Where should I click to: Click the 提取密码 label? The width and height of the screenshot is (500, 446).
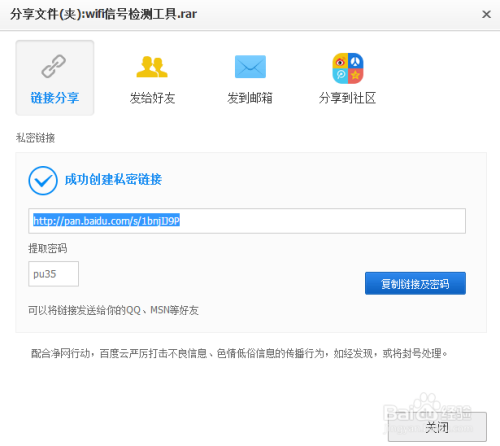[x=48, y=248]
